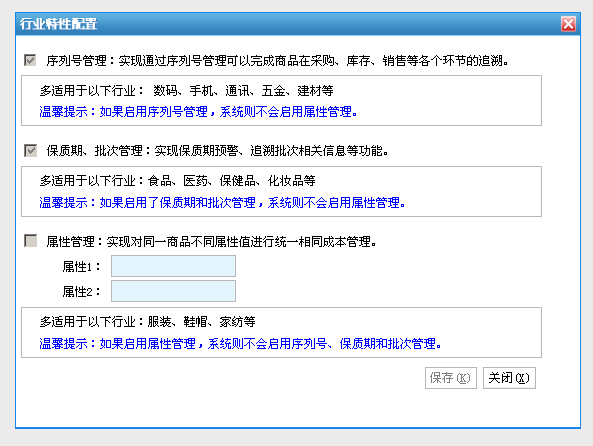Click the 食品、医药、保健品 industries line
This screenshot has width=593, height=446.
177,181
